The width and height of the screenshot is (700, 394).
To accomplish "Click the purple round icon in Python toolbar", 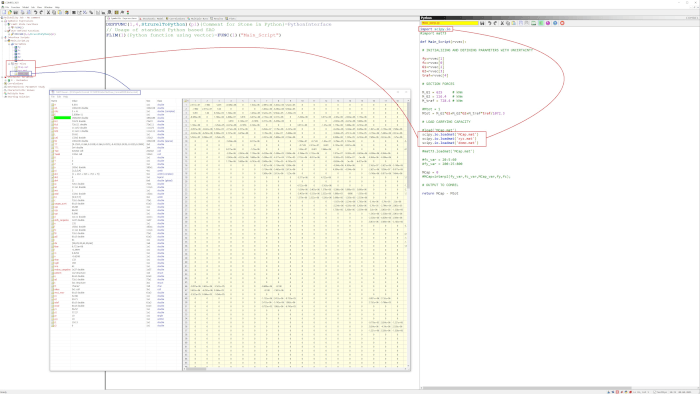I will [x=548, y=23].
